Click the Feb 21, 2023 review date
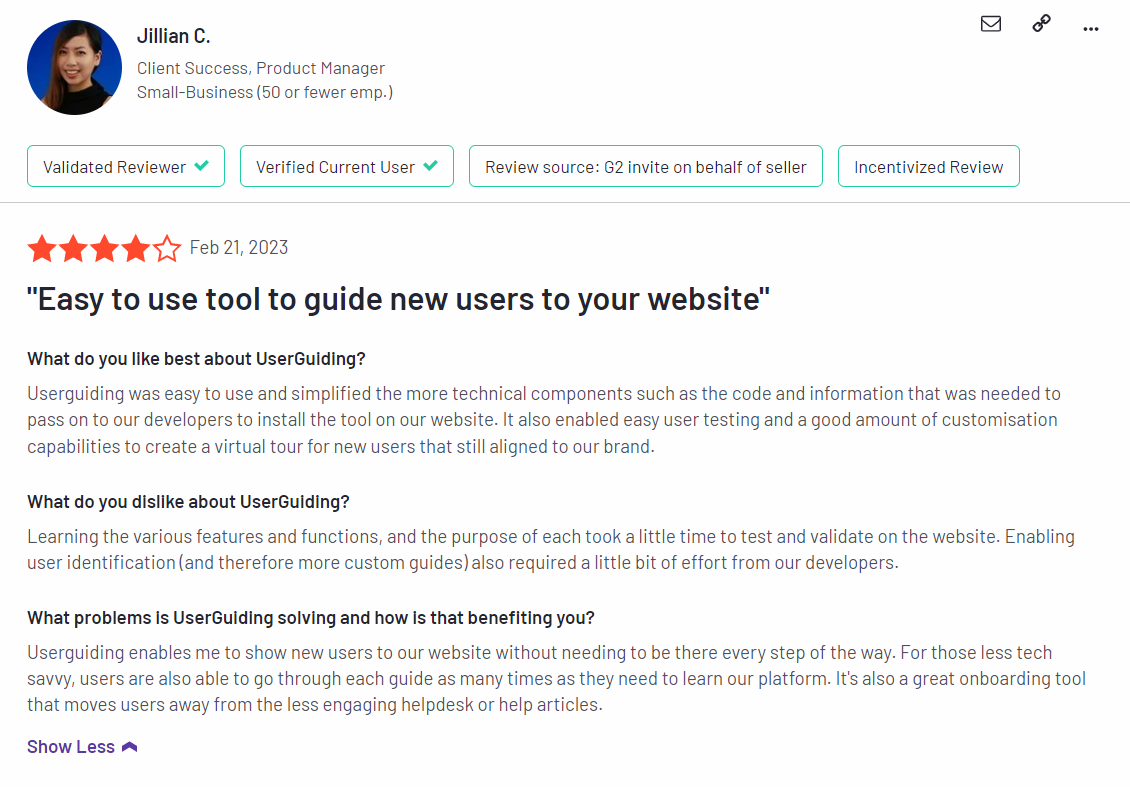 point(239,248)
